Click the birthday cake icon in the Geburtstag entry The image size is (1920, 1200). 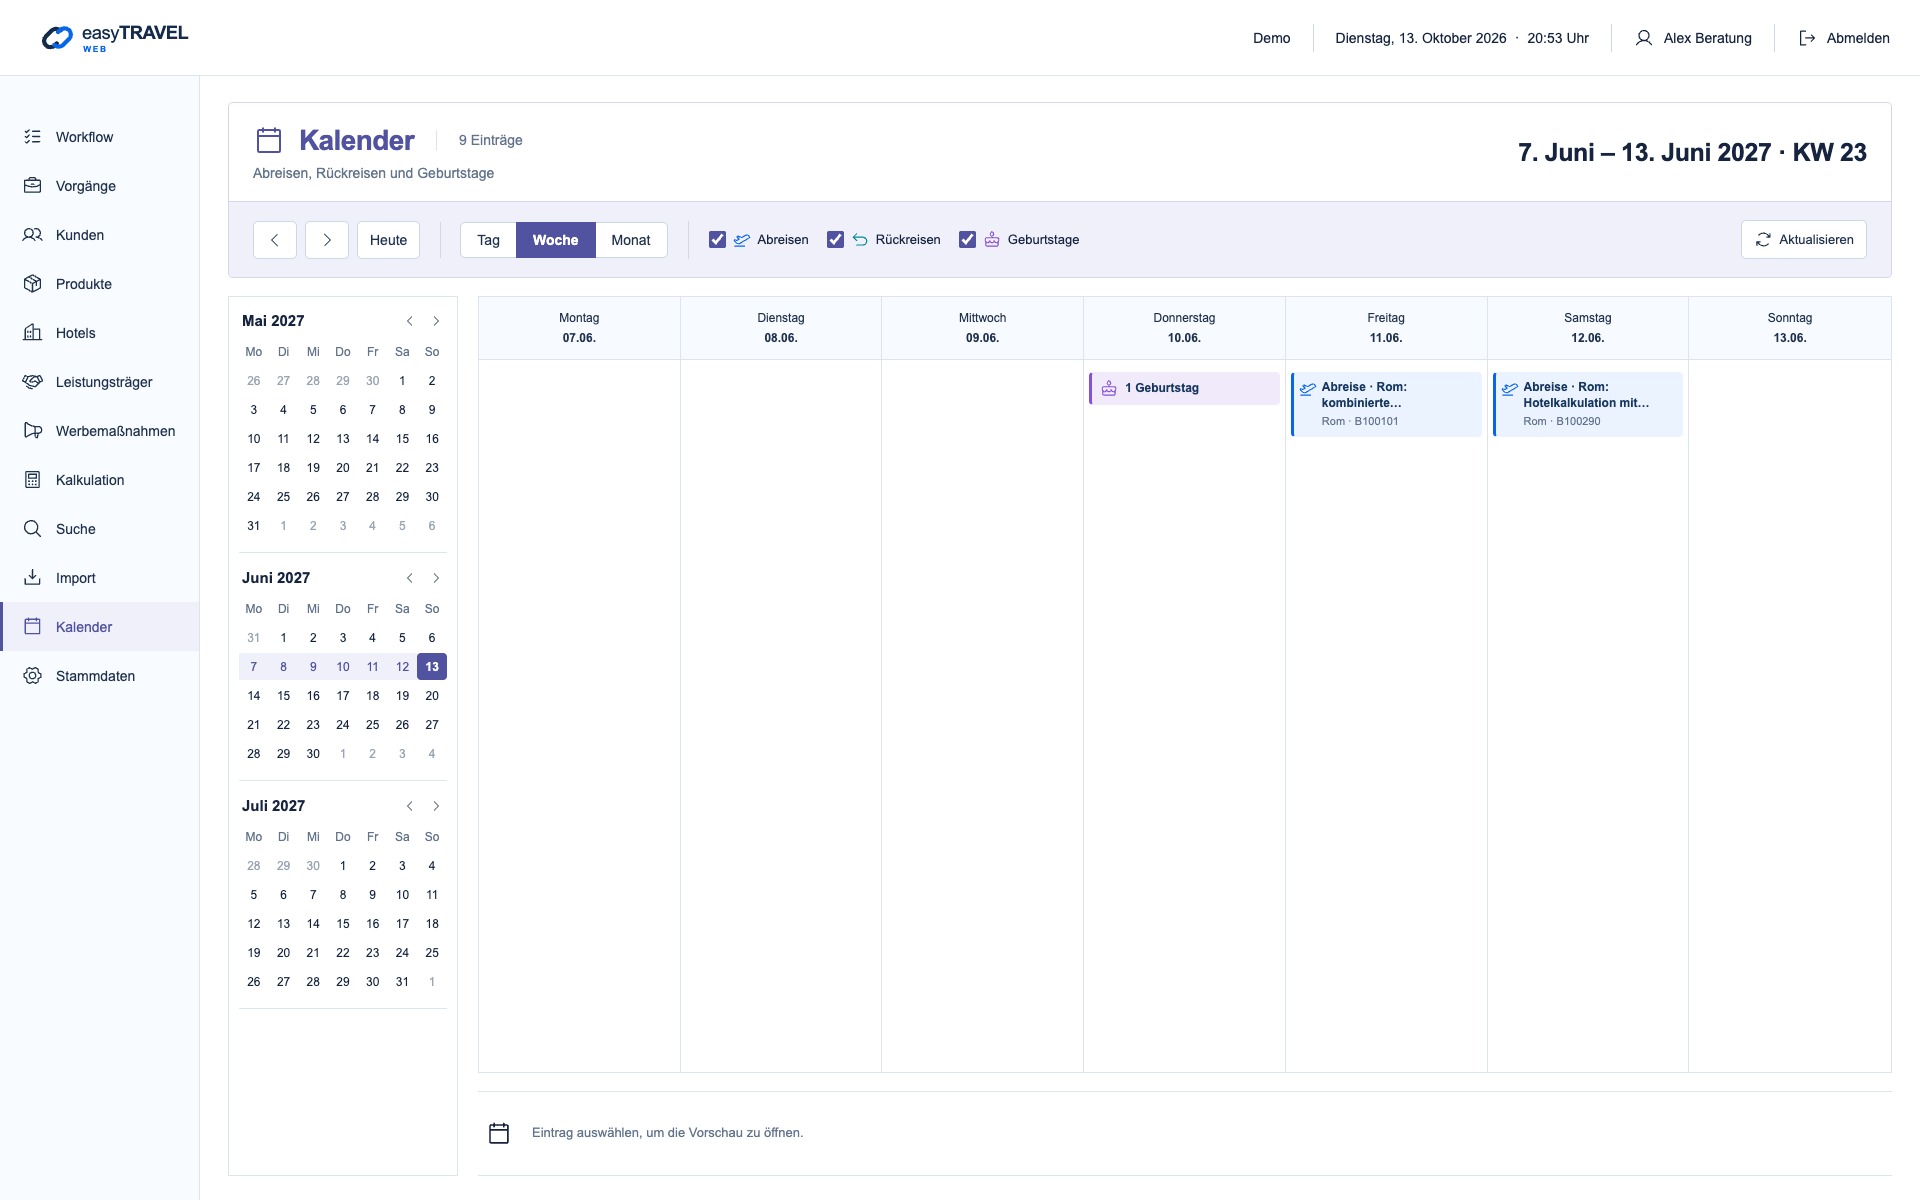[x=1109, y=388]
